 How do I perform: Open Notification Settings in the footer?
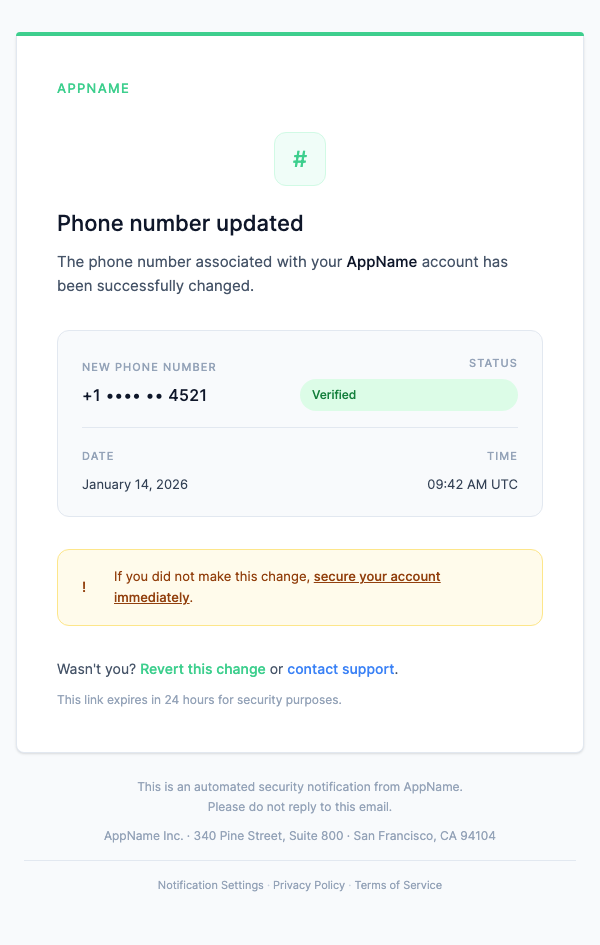click(x=210, y=885)
